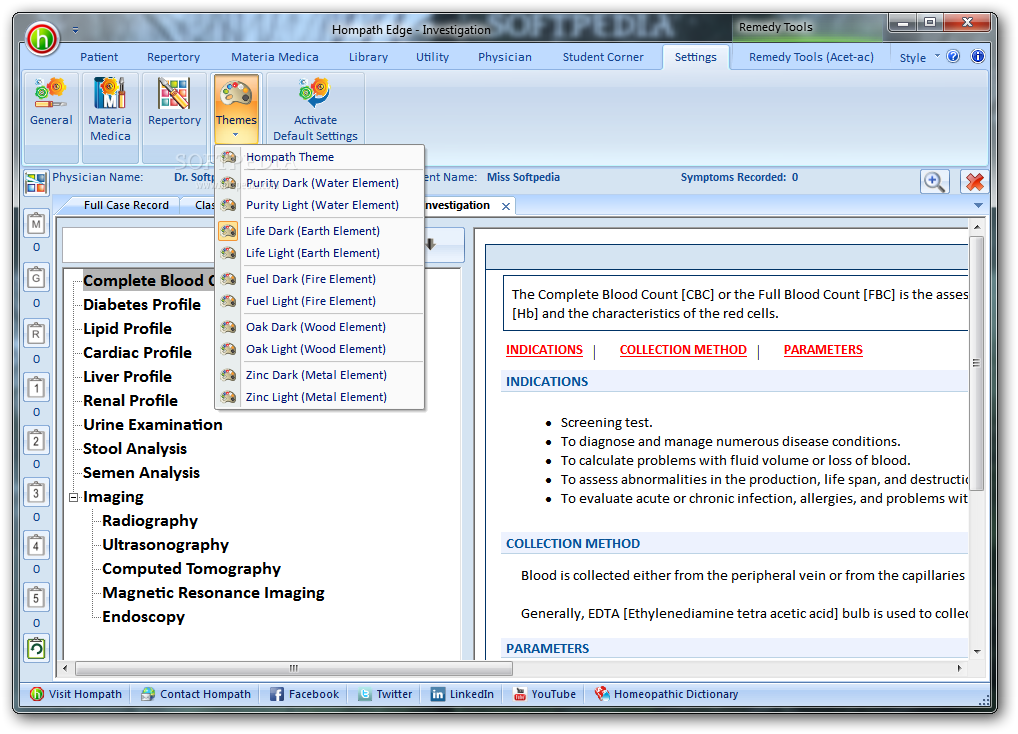Open the tab list dropdown arrow

click(978, 205)
